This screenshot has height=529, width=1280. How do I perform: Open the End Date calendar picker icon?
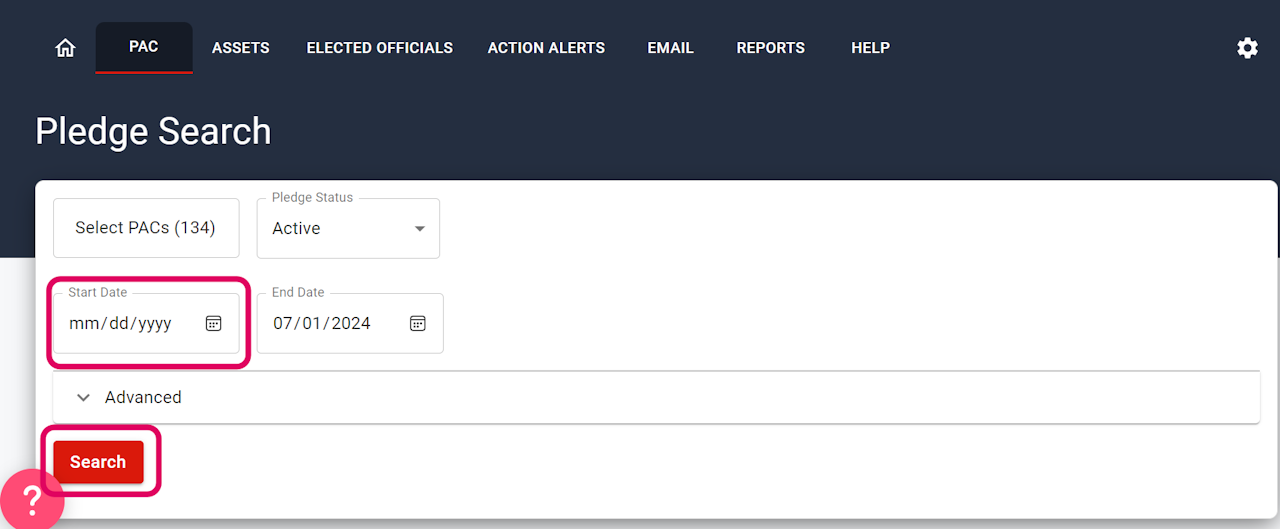tap(417, 323)
